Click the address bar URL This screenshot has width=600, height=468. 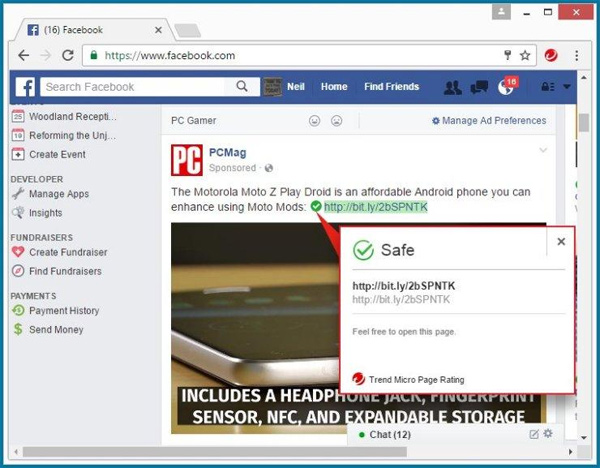[x=170, y=55]
